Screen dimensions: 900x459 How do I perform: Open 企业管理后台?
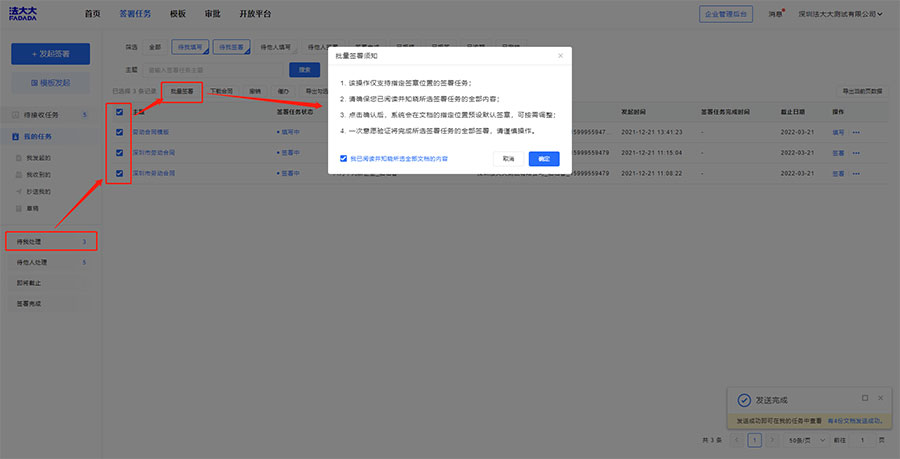coord(726,14)
